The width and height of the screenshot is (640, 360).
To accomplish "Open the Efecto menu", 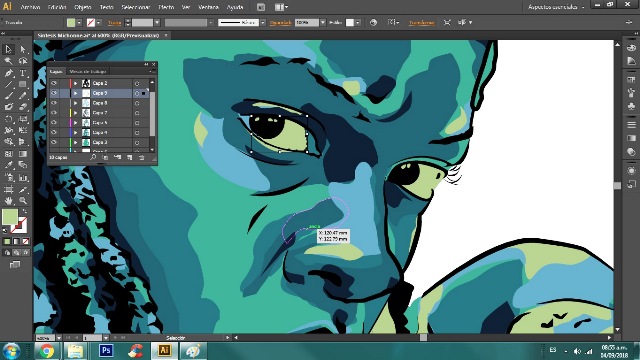I will (166, 7).
